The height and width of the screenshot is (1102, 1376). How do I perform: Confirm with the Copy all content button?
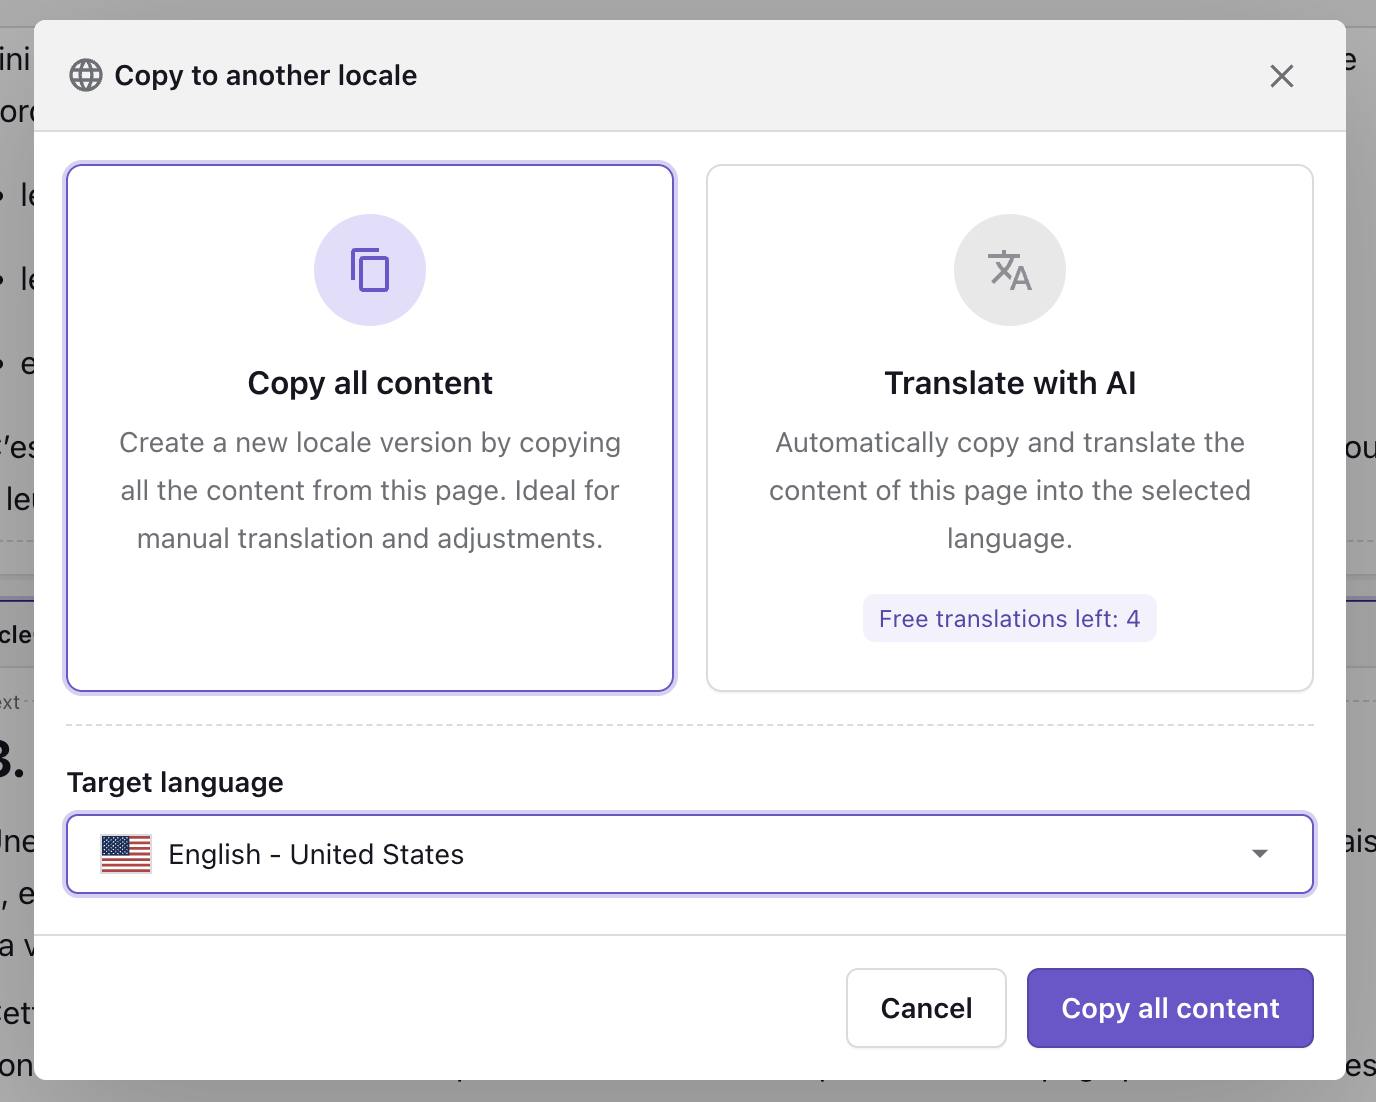1169,1008
